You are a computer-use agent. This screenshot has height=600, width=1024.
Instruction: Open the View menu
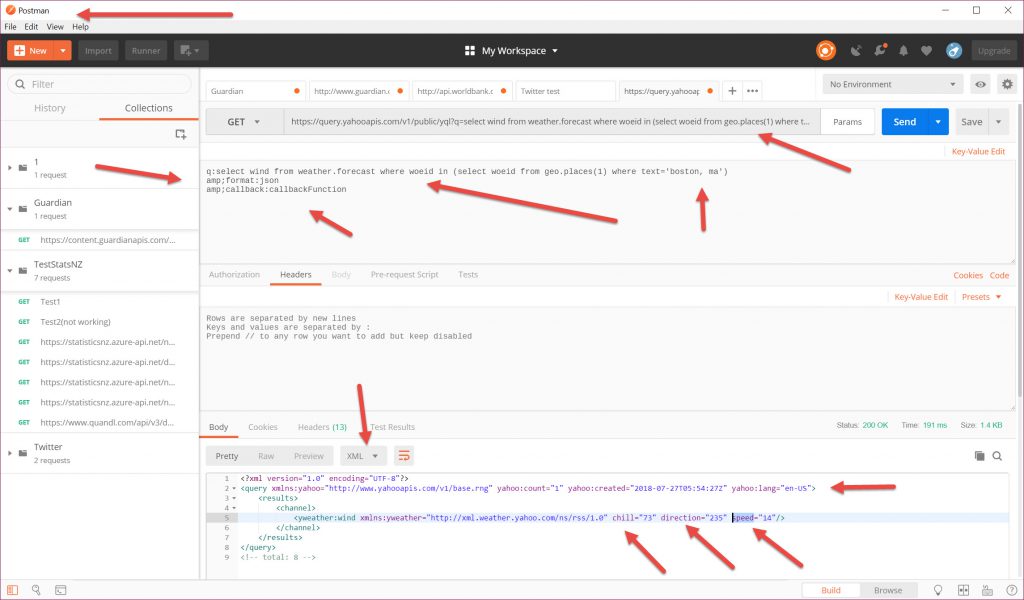[55, 27]
